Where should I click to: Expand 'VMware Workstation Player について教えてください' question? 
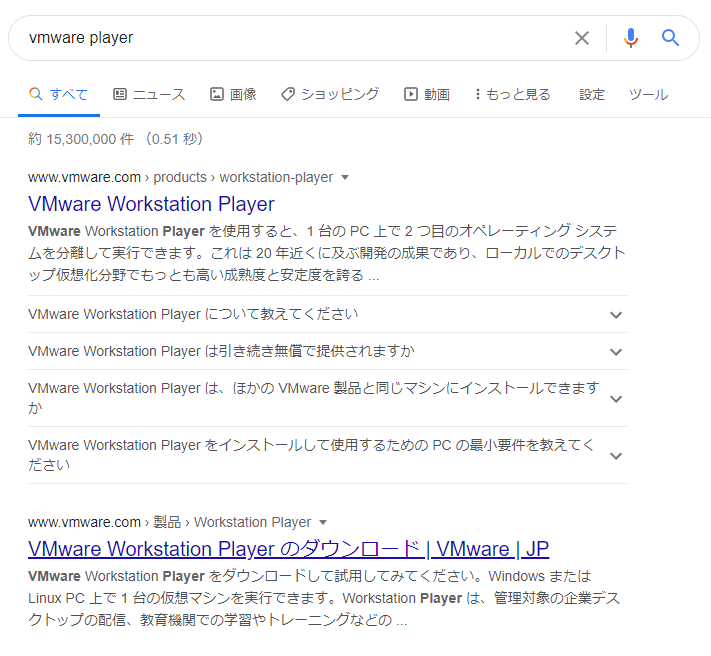(327, 314)
